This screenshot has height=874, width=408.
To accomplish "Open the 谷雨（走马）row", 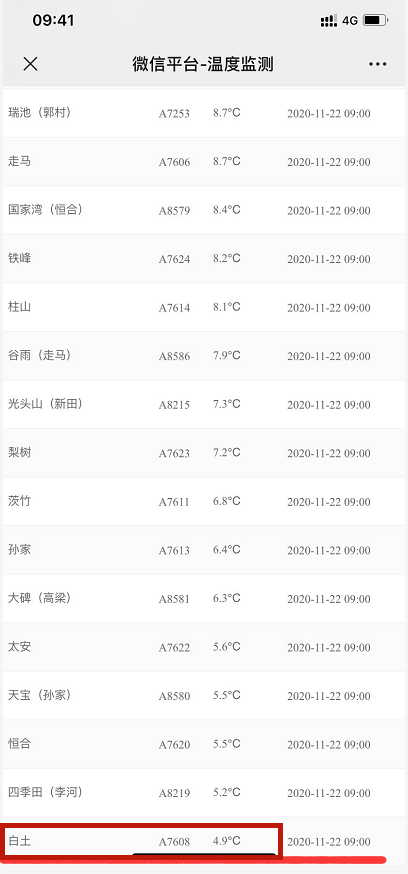I will pyautogui.click(x=204, y=356).
